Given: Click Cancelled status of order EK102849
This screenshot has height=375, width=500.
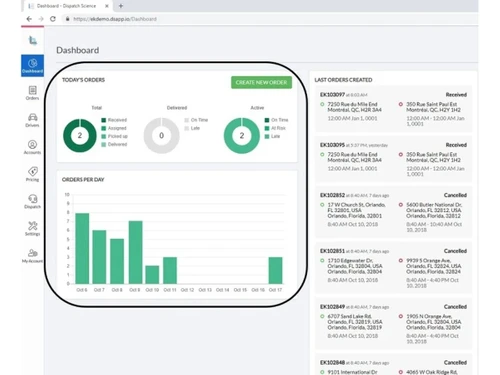Looking at the screenshot, I should coord(455,307).
